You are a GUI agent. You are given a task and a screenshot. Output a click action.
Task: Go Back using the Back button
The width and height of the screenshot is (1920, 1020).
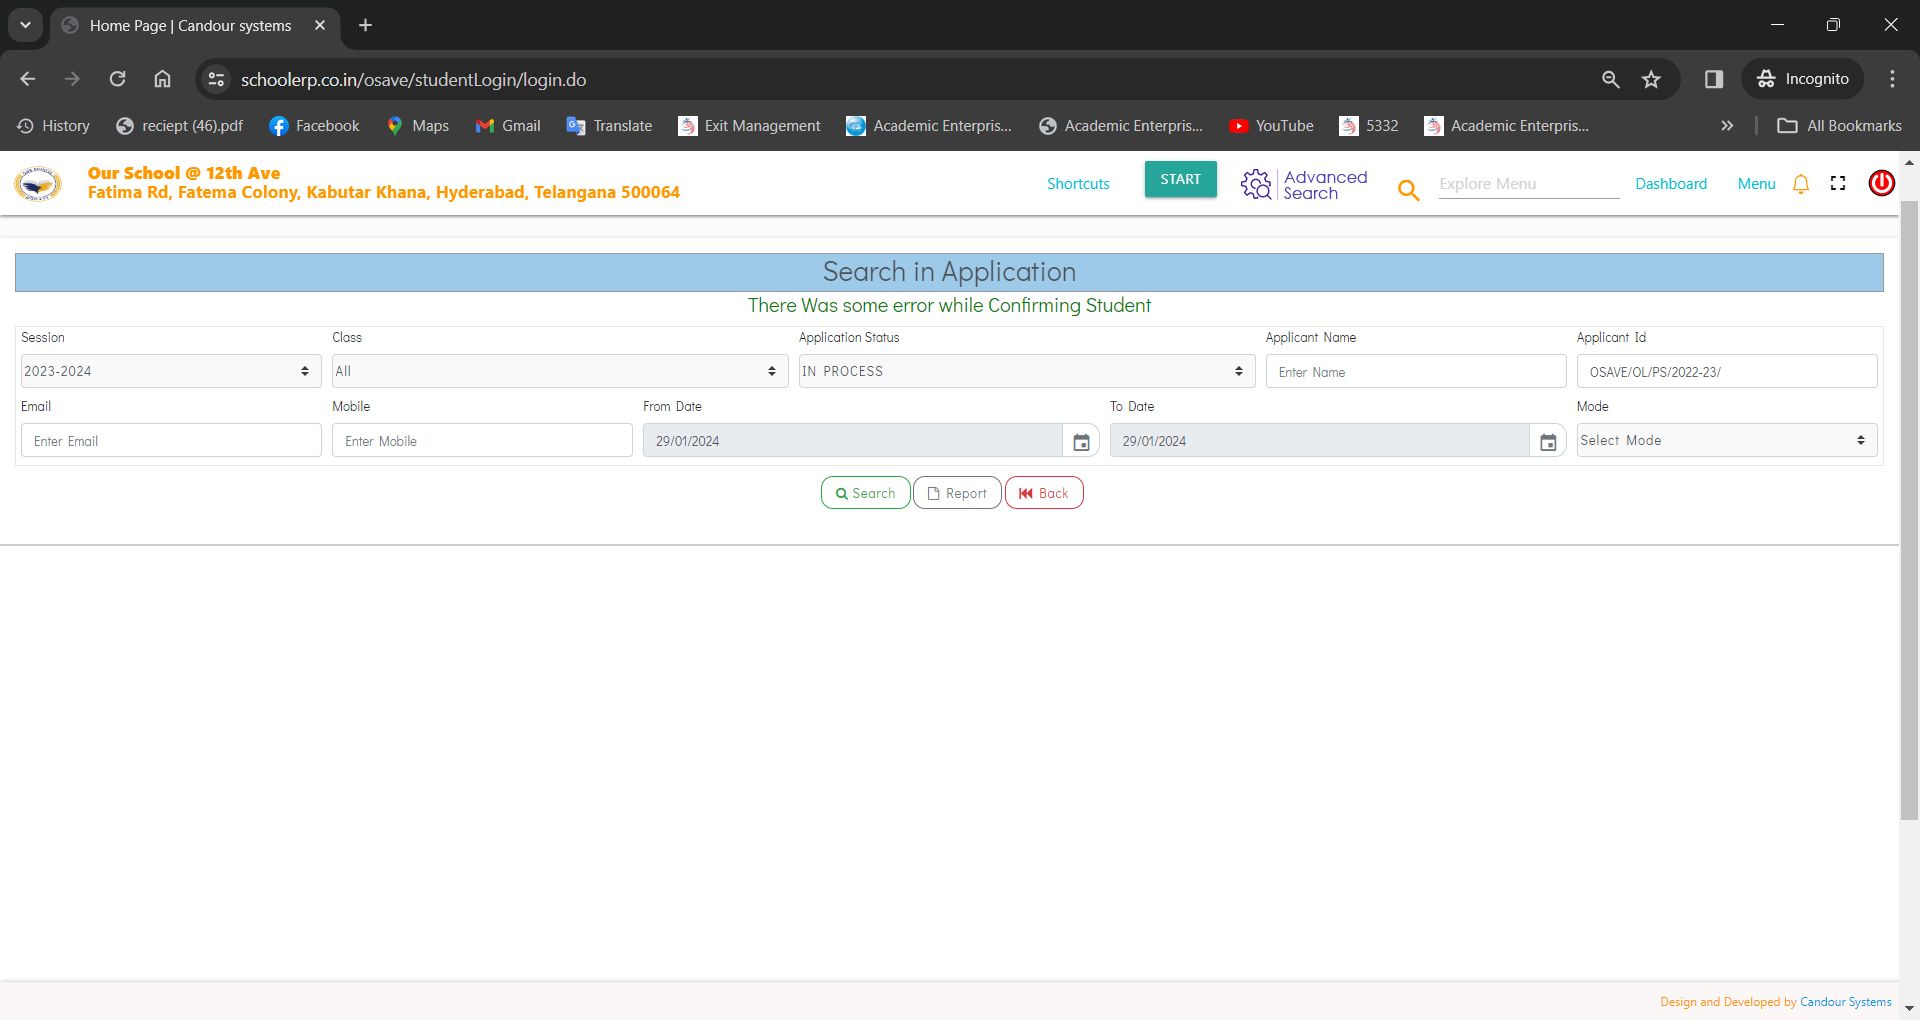(x=1044, y=492)
